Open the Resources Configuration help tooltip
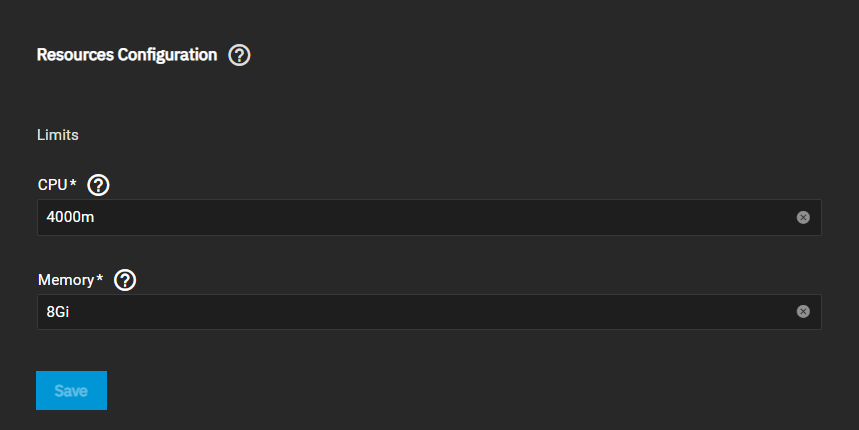Image resolution: width=859 pixels, height=430 pixels. [239, 56]
